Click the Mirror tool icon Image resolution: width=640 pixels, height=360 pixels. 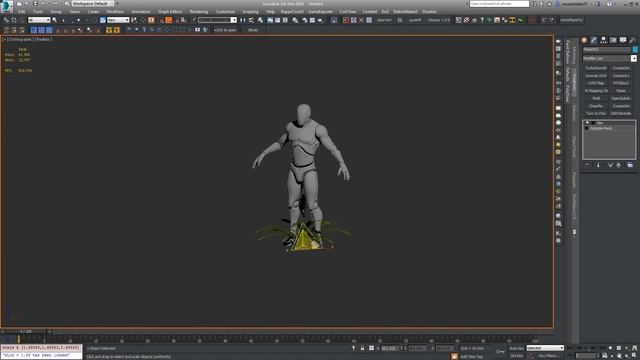243,20
